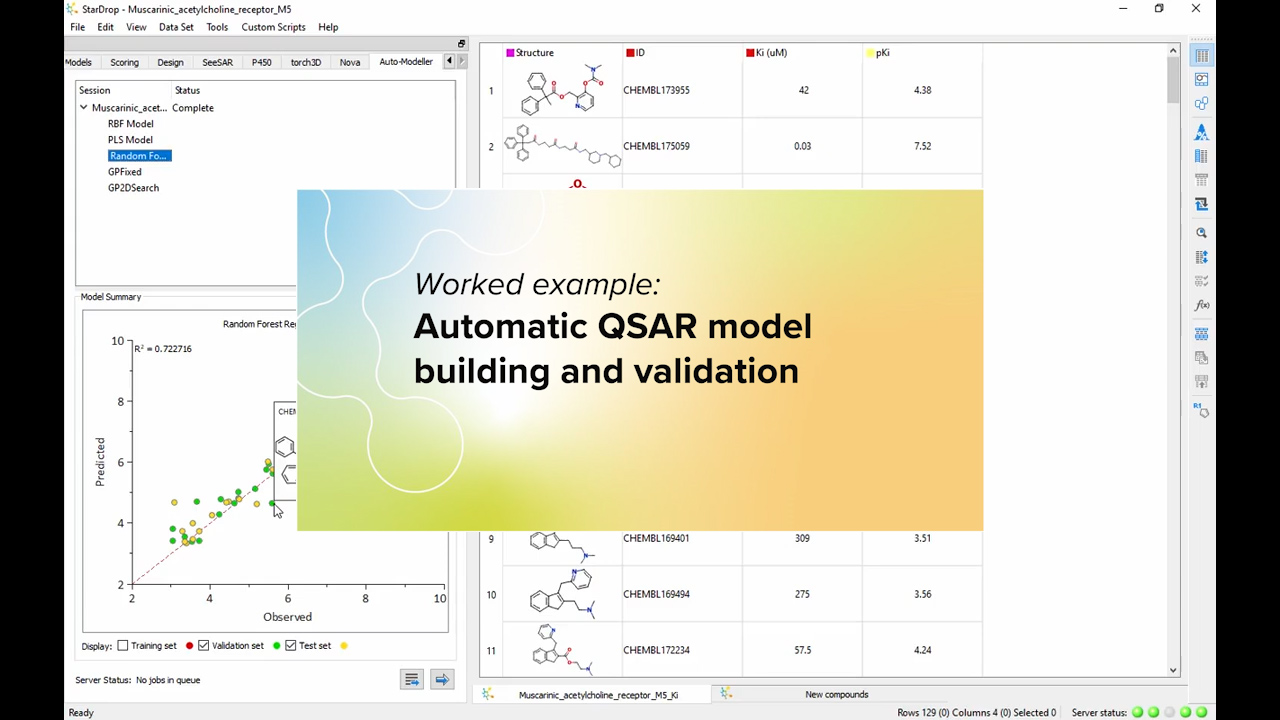The height and width of the screenshot is (720, 1280).
Task: Click the StarDrop app icon in title bar
Action: (x=72, y=9)
